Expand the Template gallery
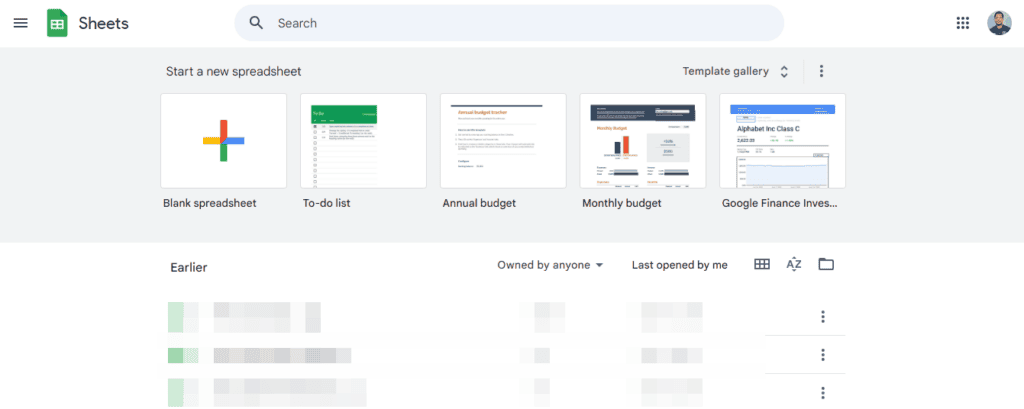This screenshot has height=409, width=1024. click(x=736, y=71)
